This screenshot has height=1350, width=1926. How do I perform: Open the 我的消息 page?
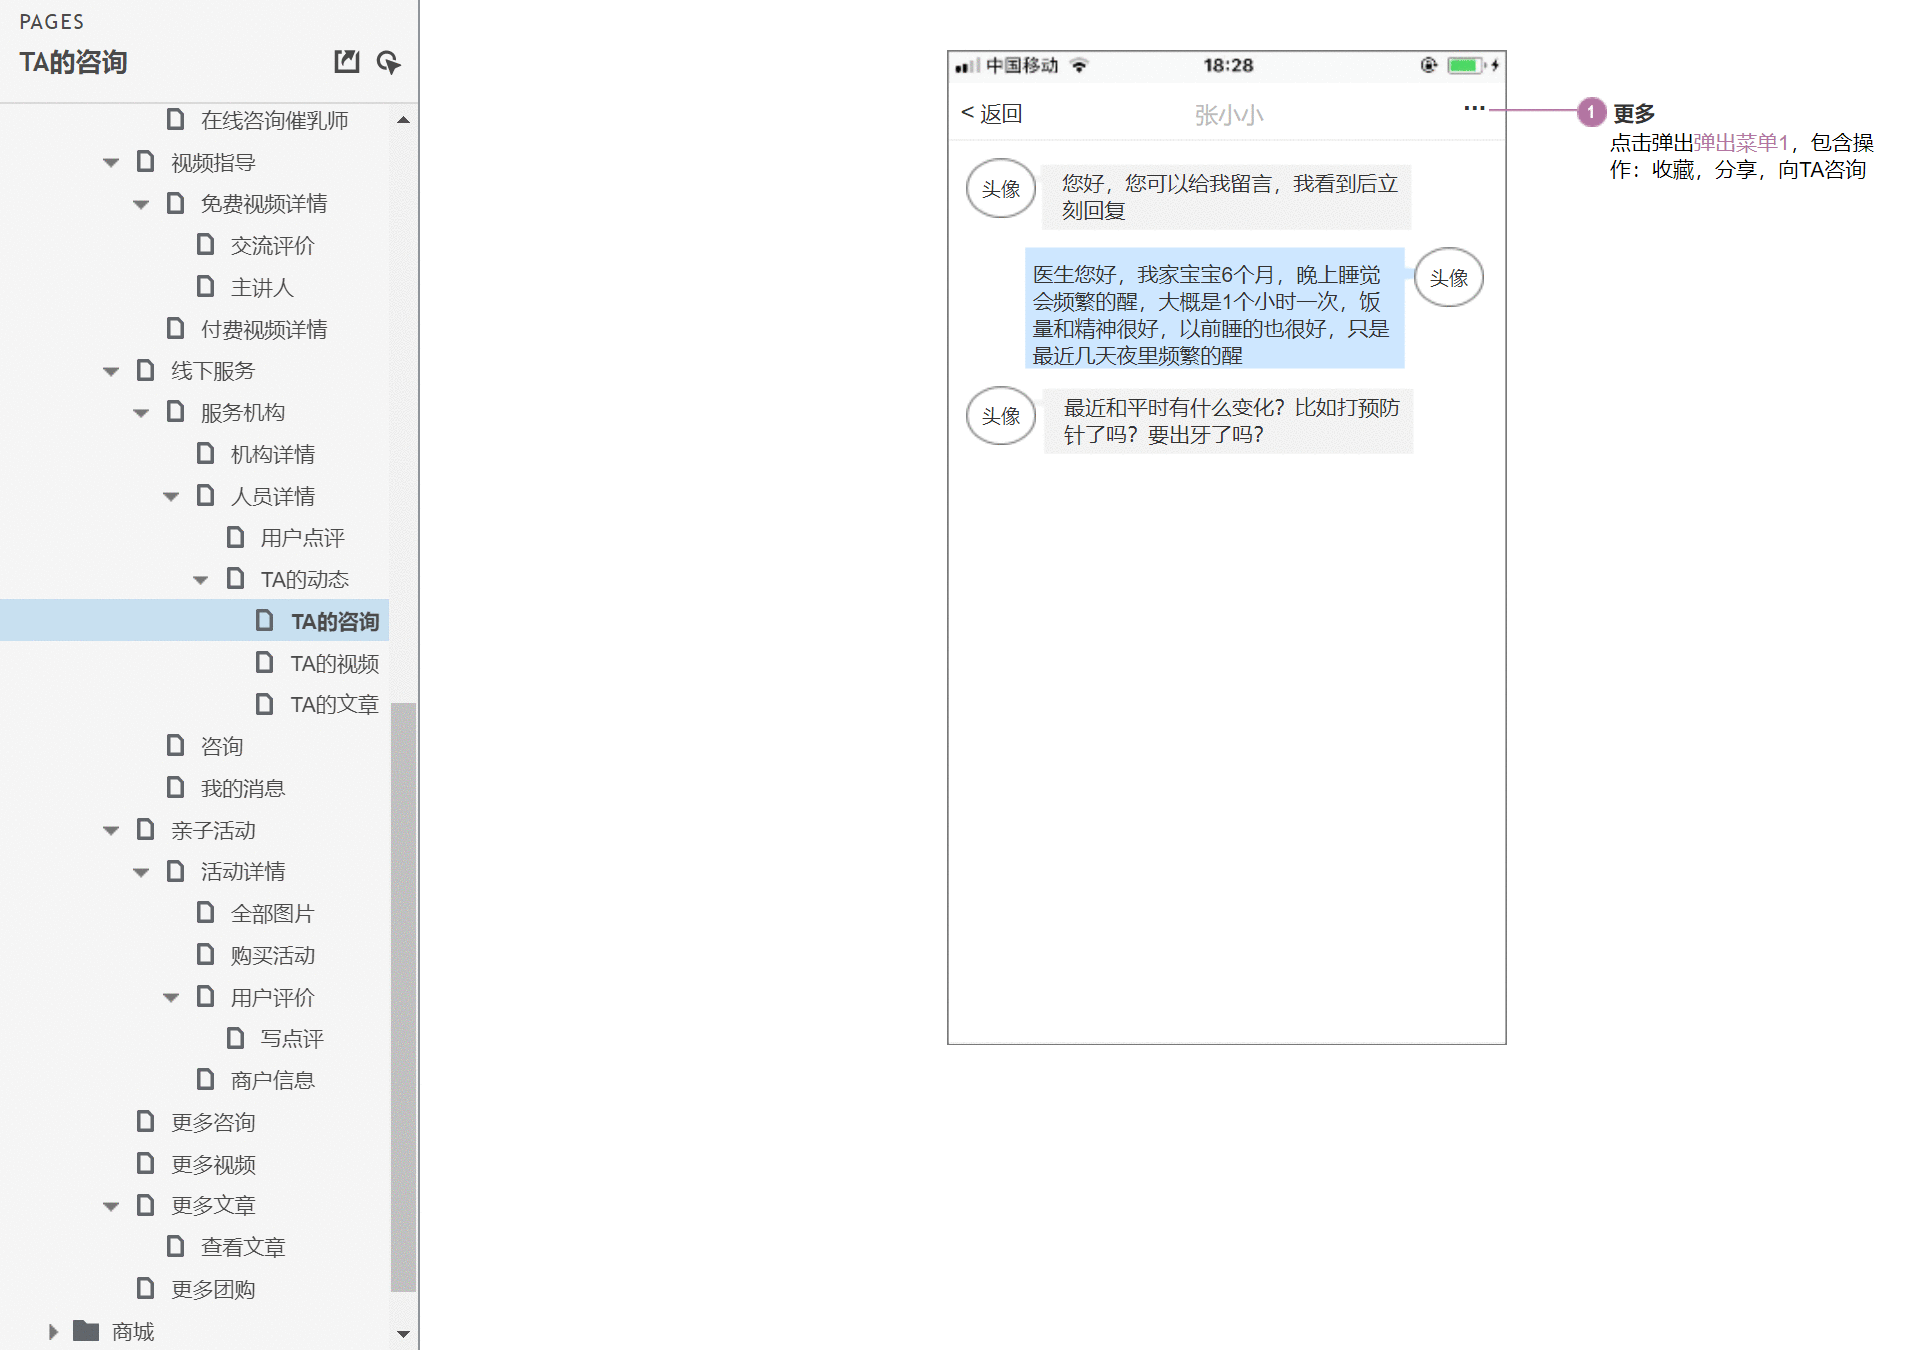point(242,788)
